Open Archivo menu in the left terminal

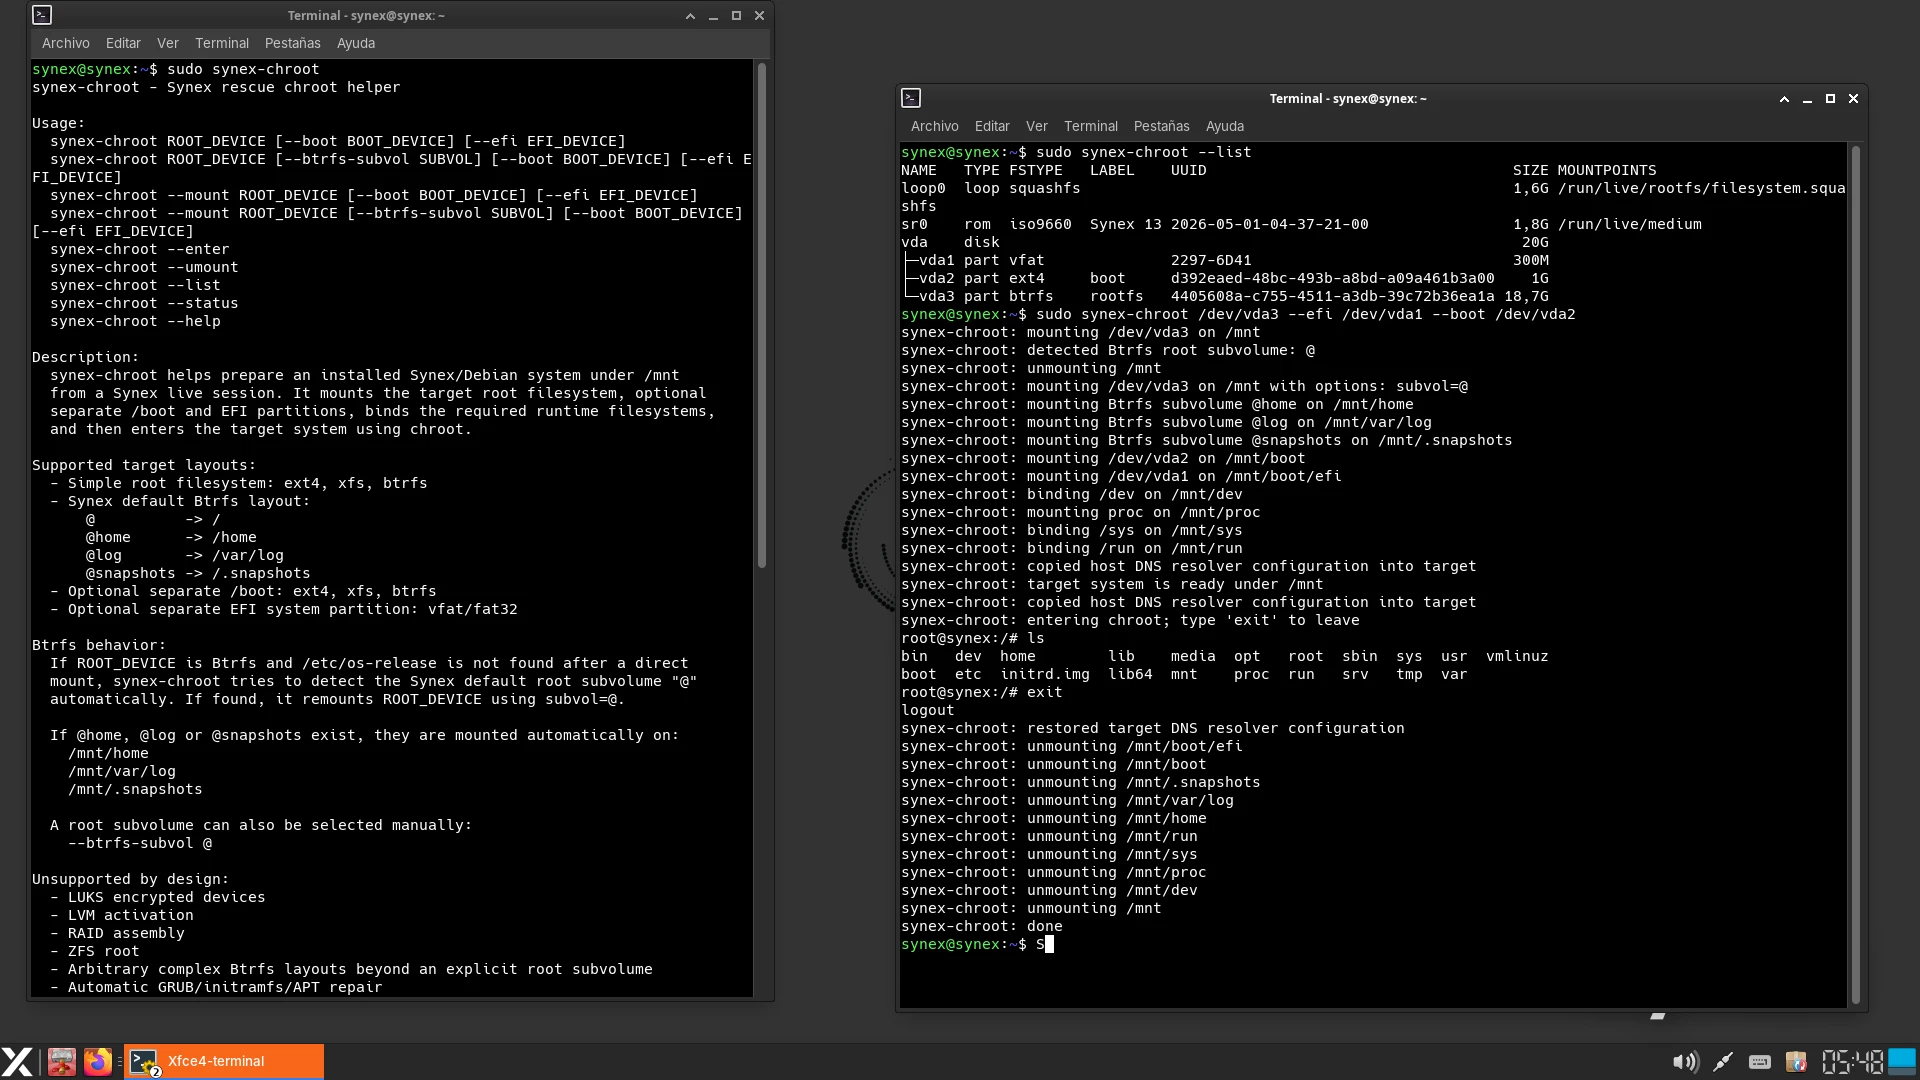point(66,43)
